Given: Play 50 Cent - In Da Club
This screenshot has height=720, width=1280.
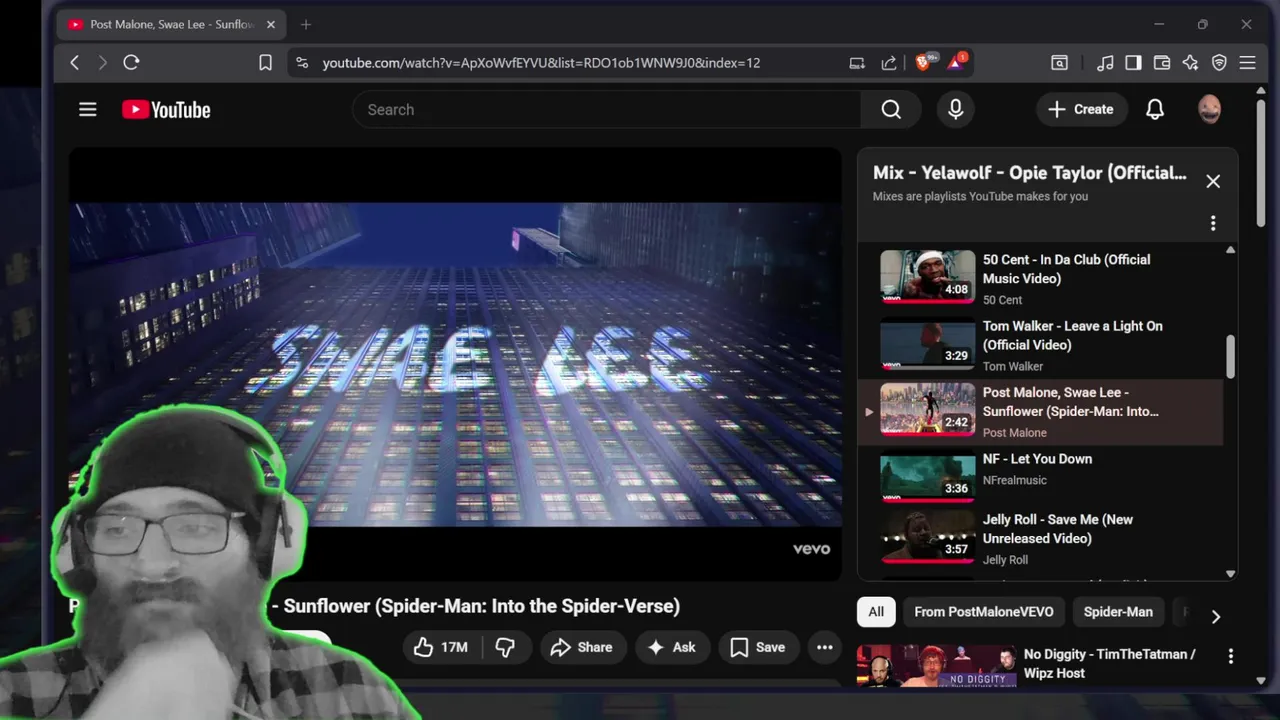Looking at the screenshot, I should click(1040, 278).
